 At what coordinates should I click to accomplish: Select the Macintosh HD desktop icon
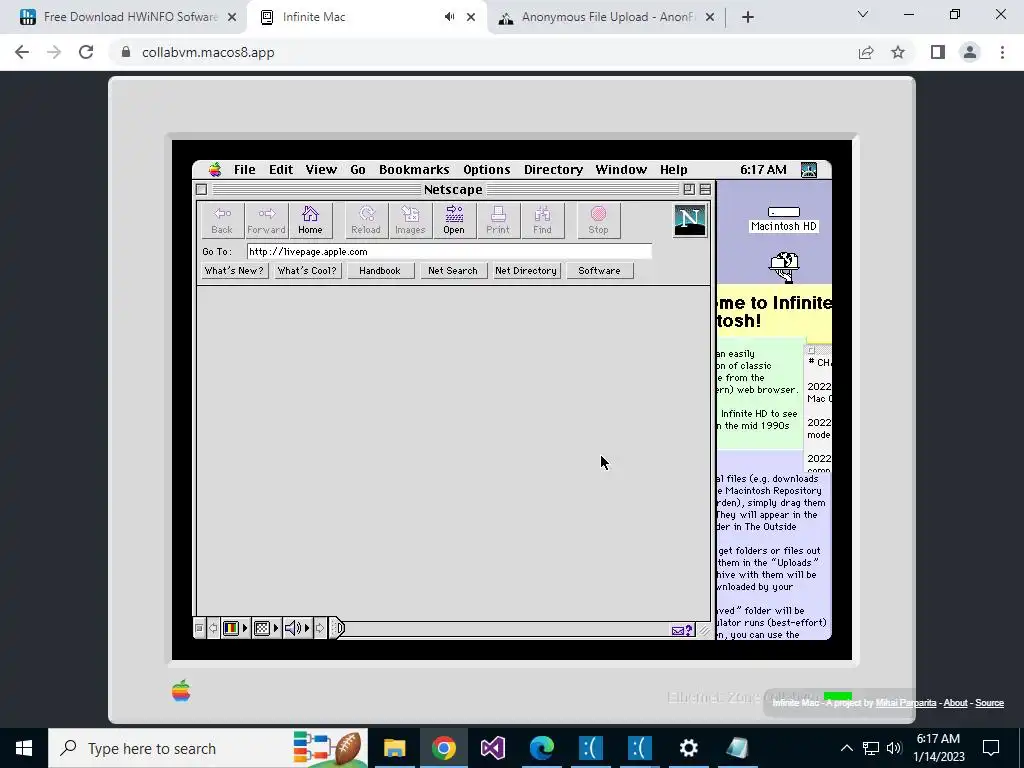pos(784,220)
